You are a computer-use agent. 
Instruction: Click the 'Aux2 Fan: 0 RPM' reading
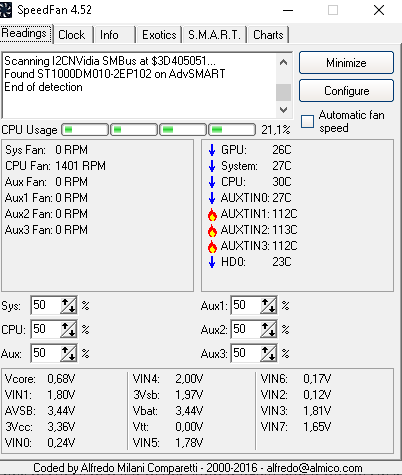pyautogui.click(x=46, y=214)
